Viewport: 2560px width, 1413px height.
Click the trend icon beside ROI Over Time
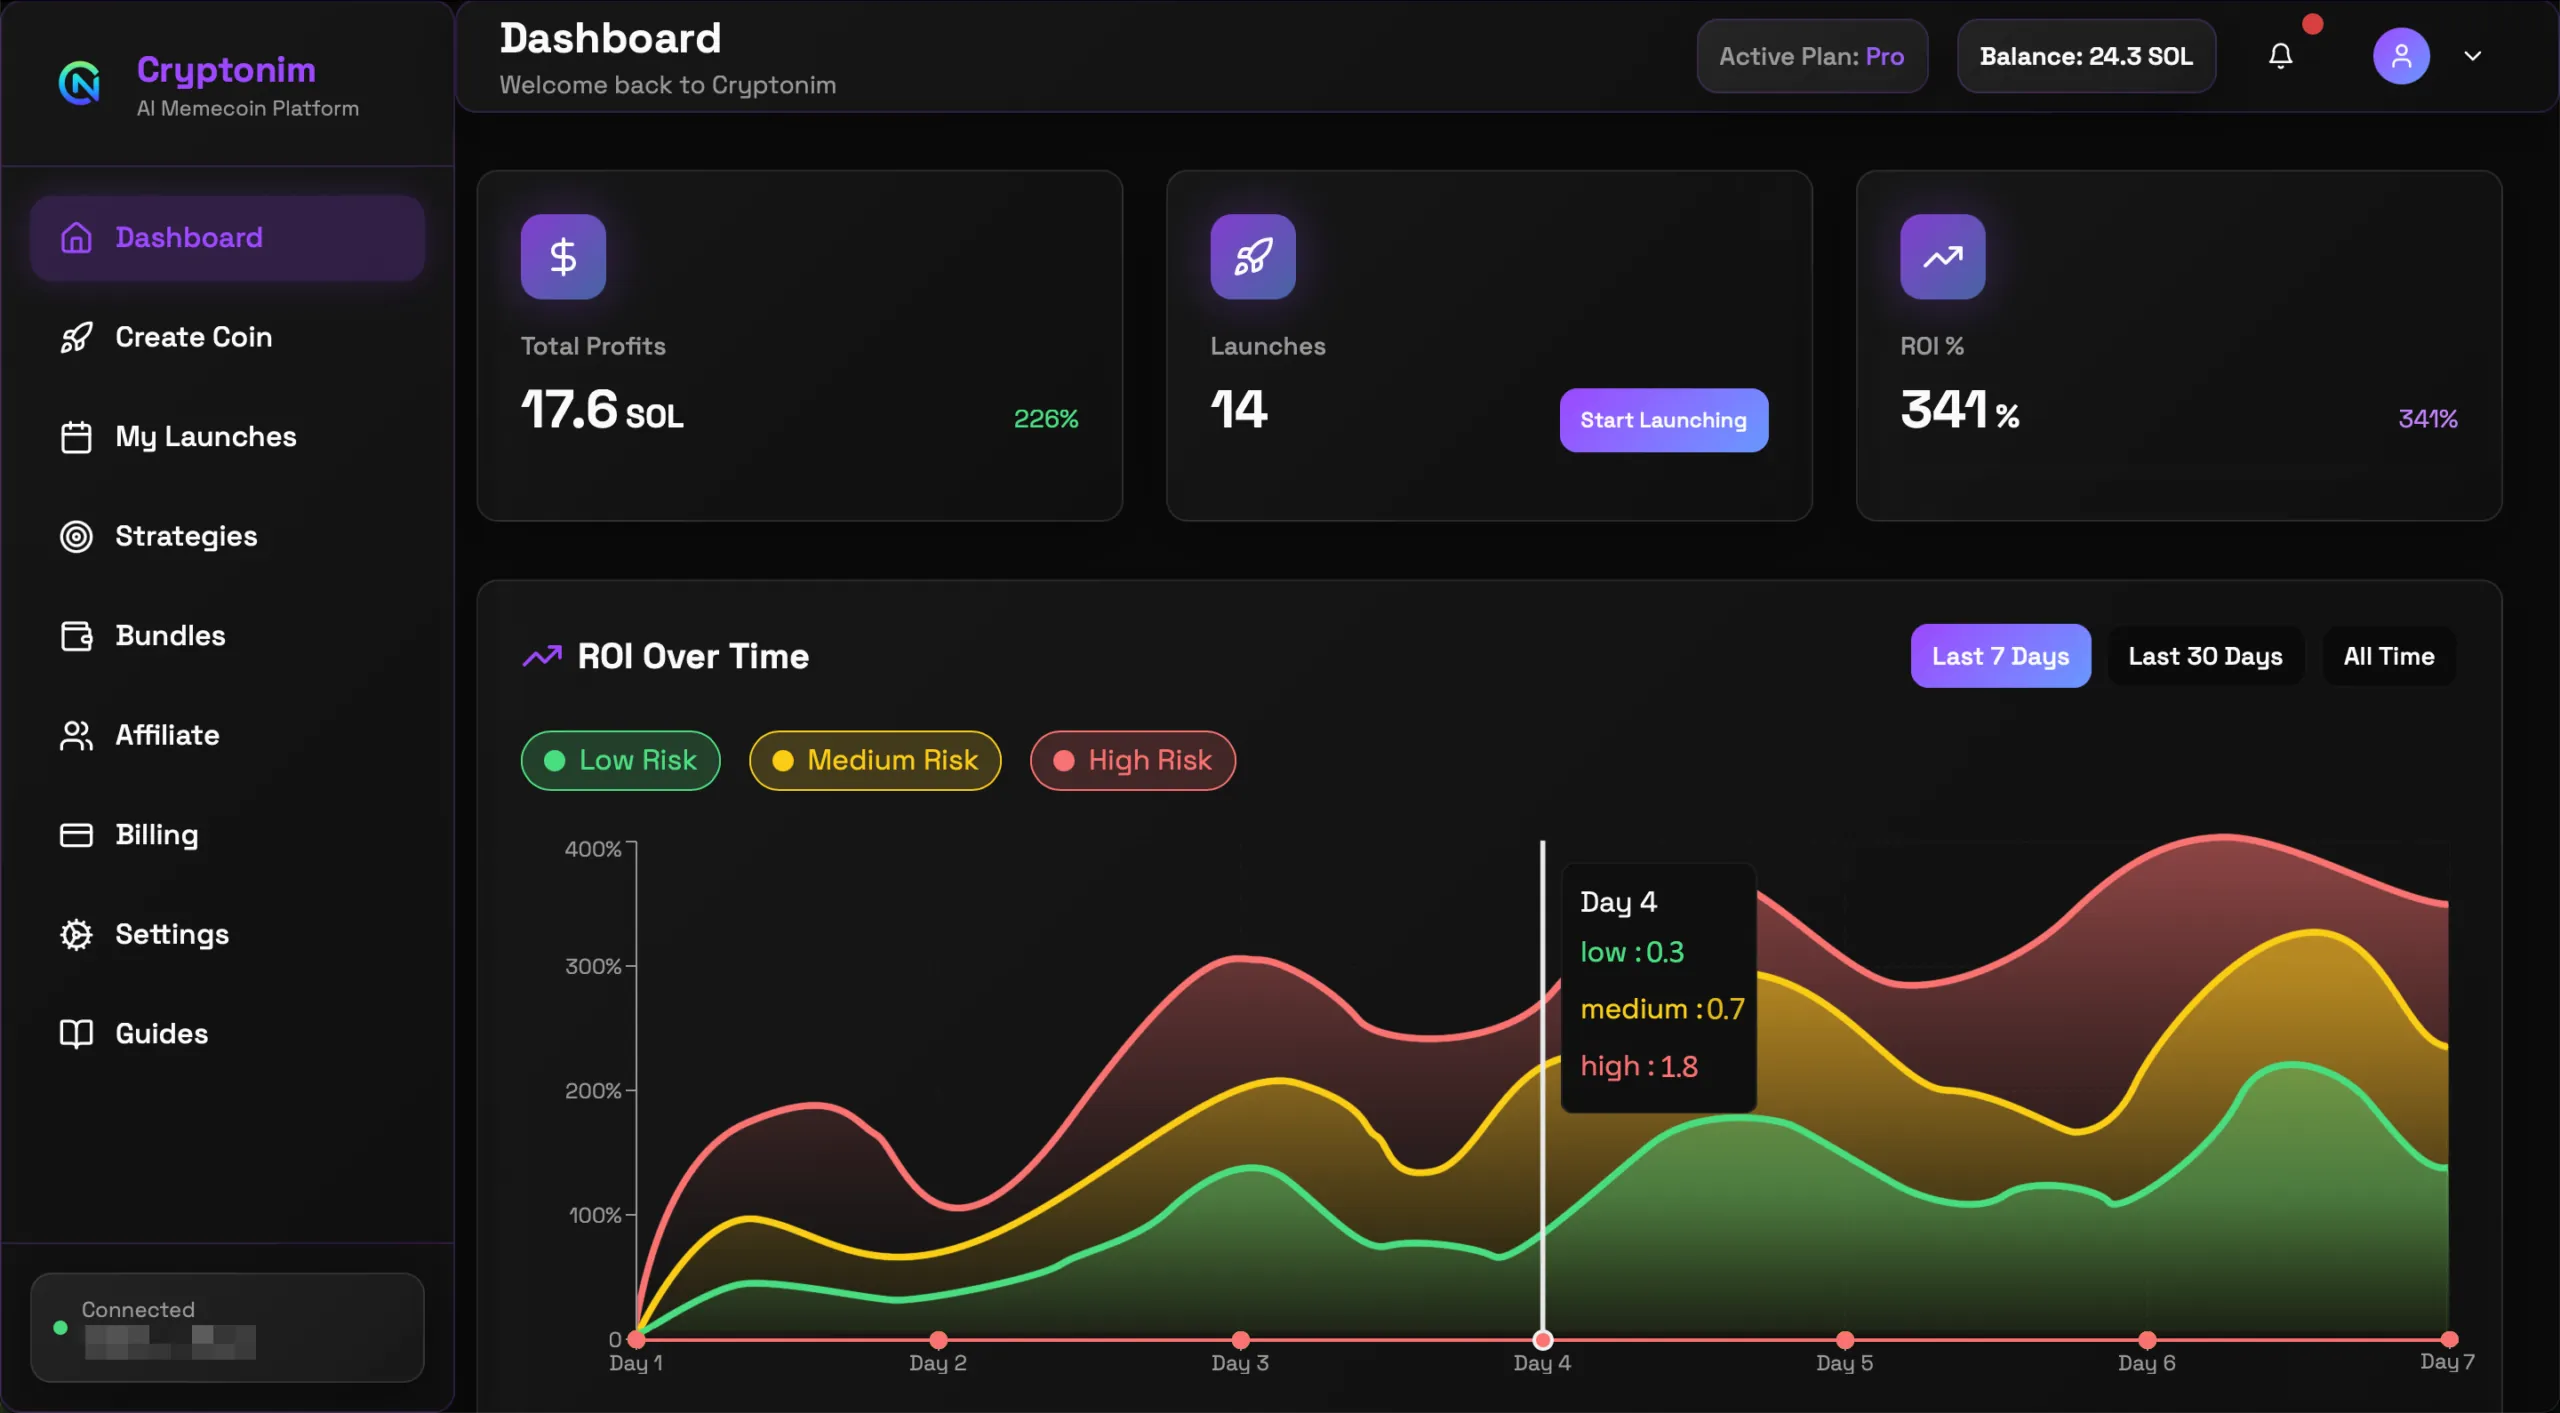[x=542, y=657]
